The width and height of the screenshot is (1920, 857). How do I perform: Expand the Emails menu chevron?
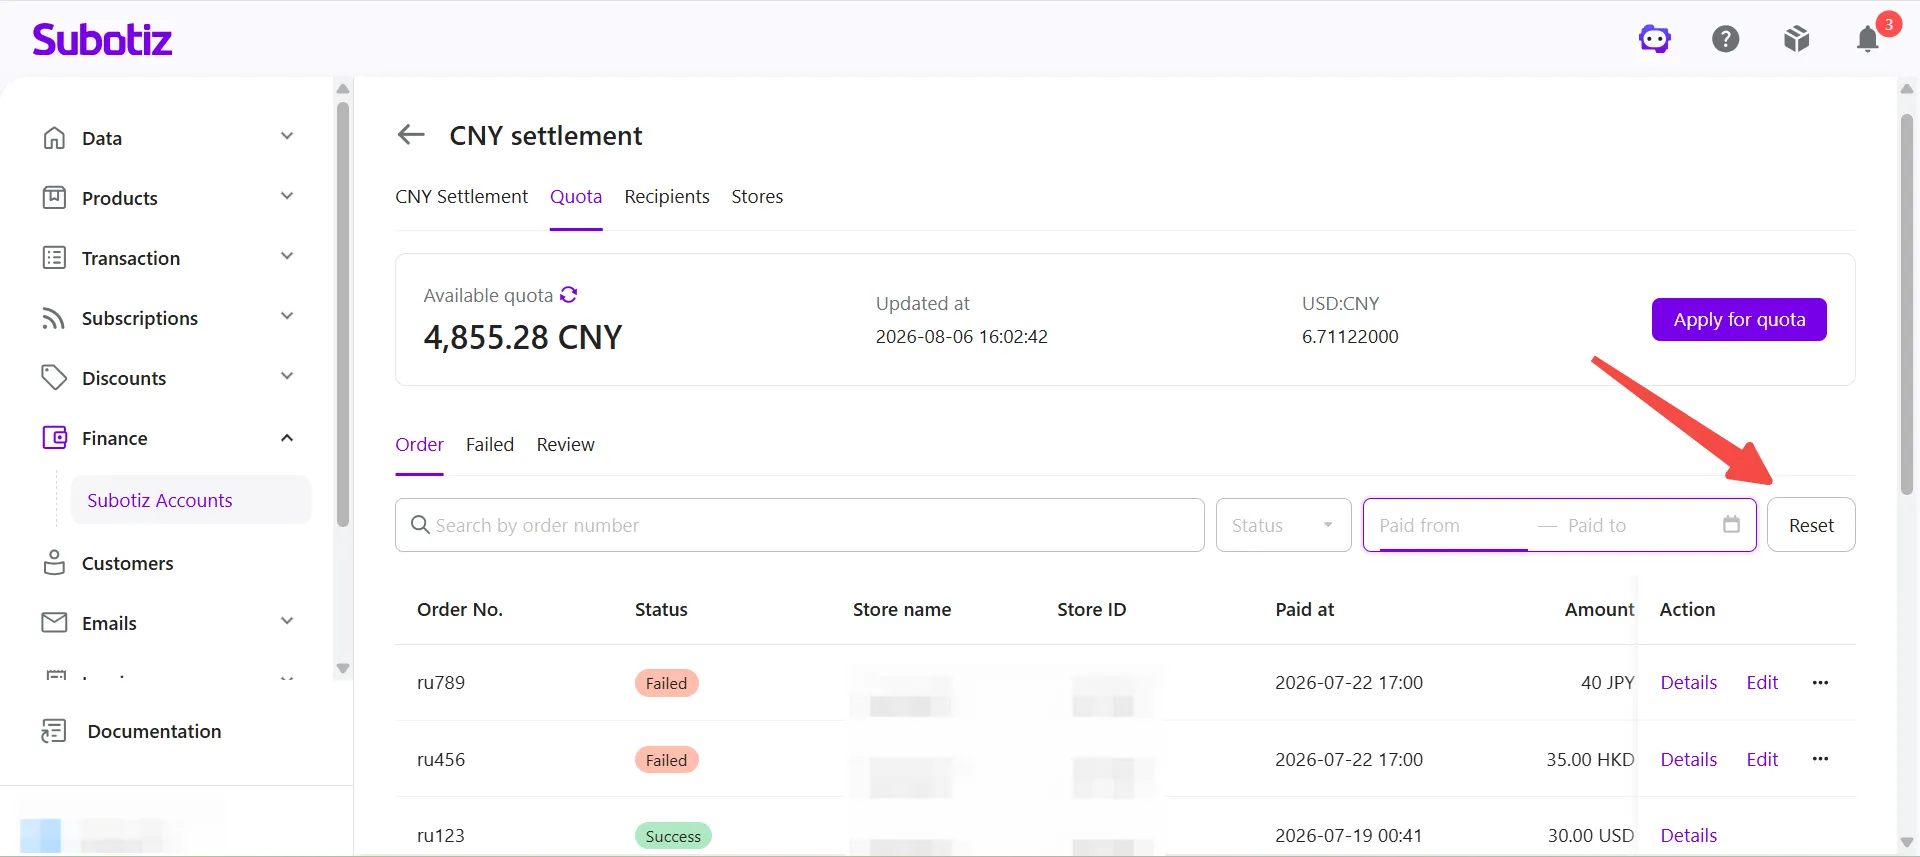(x=287, y=621)
